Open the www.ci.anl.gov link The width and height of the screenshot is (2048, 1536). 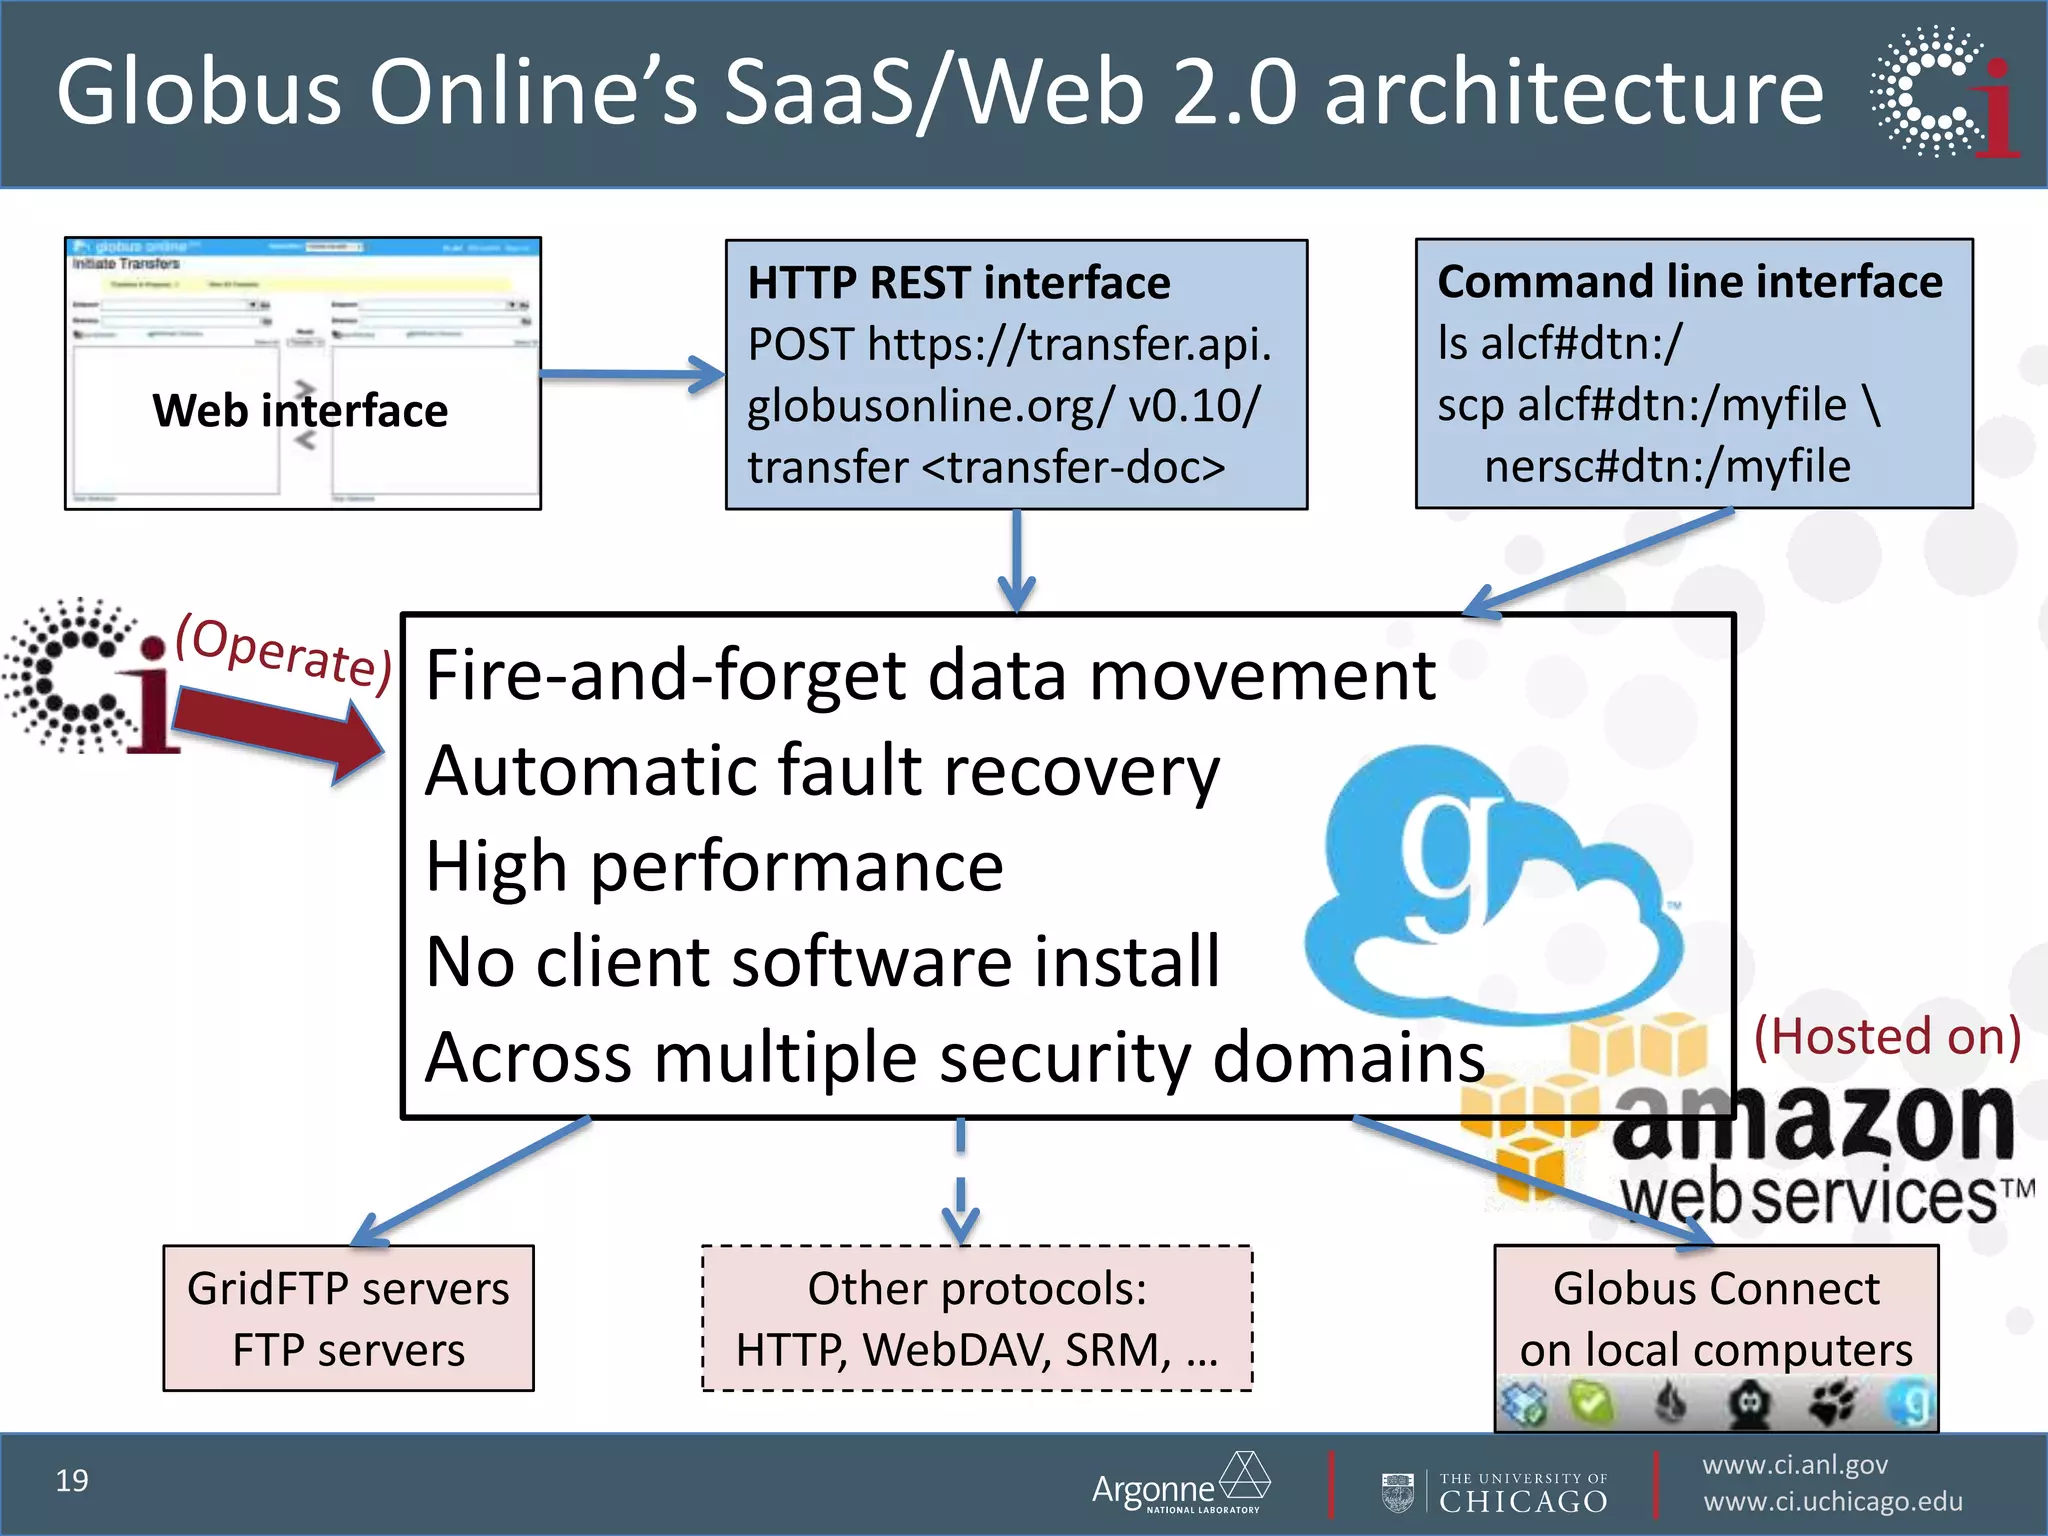pyautogui.click(x=1795, y=1465)
